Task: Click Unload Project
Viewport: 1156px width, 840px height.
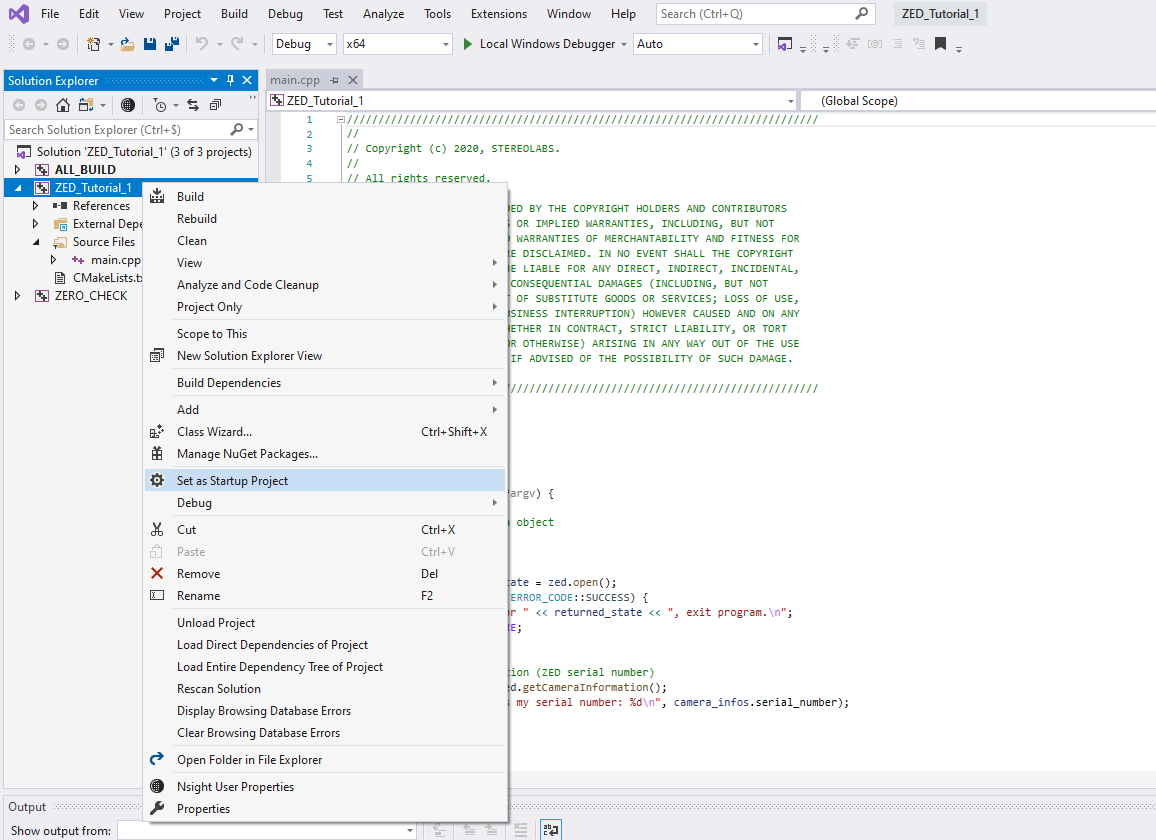Action: (x=325, y=623)
